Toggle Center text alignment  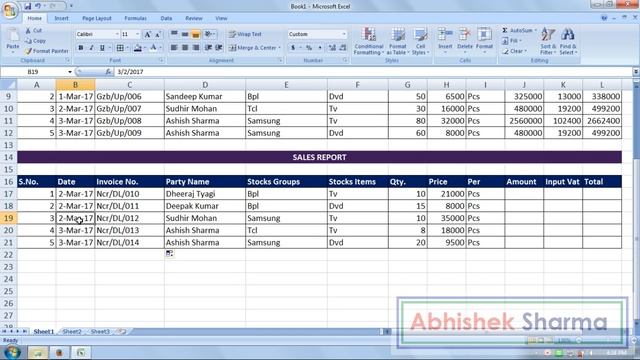185,48
